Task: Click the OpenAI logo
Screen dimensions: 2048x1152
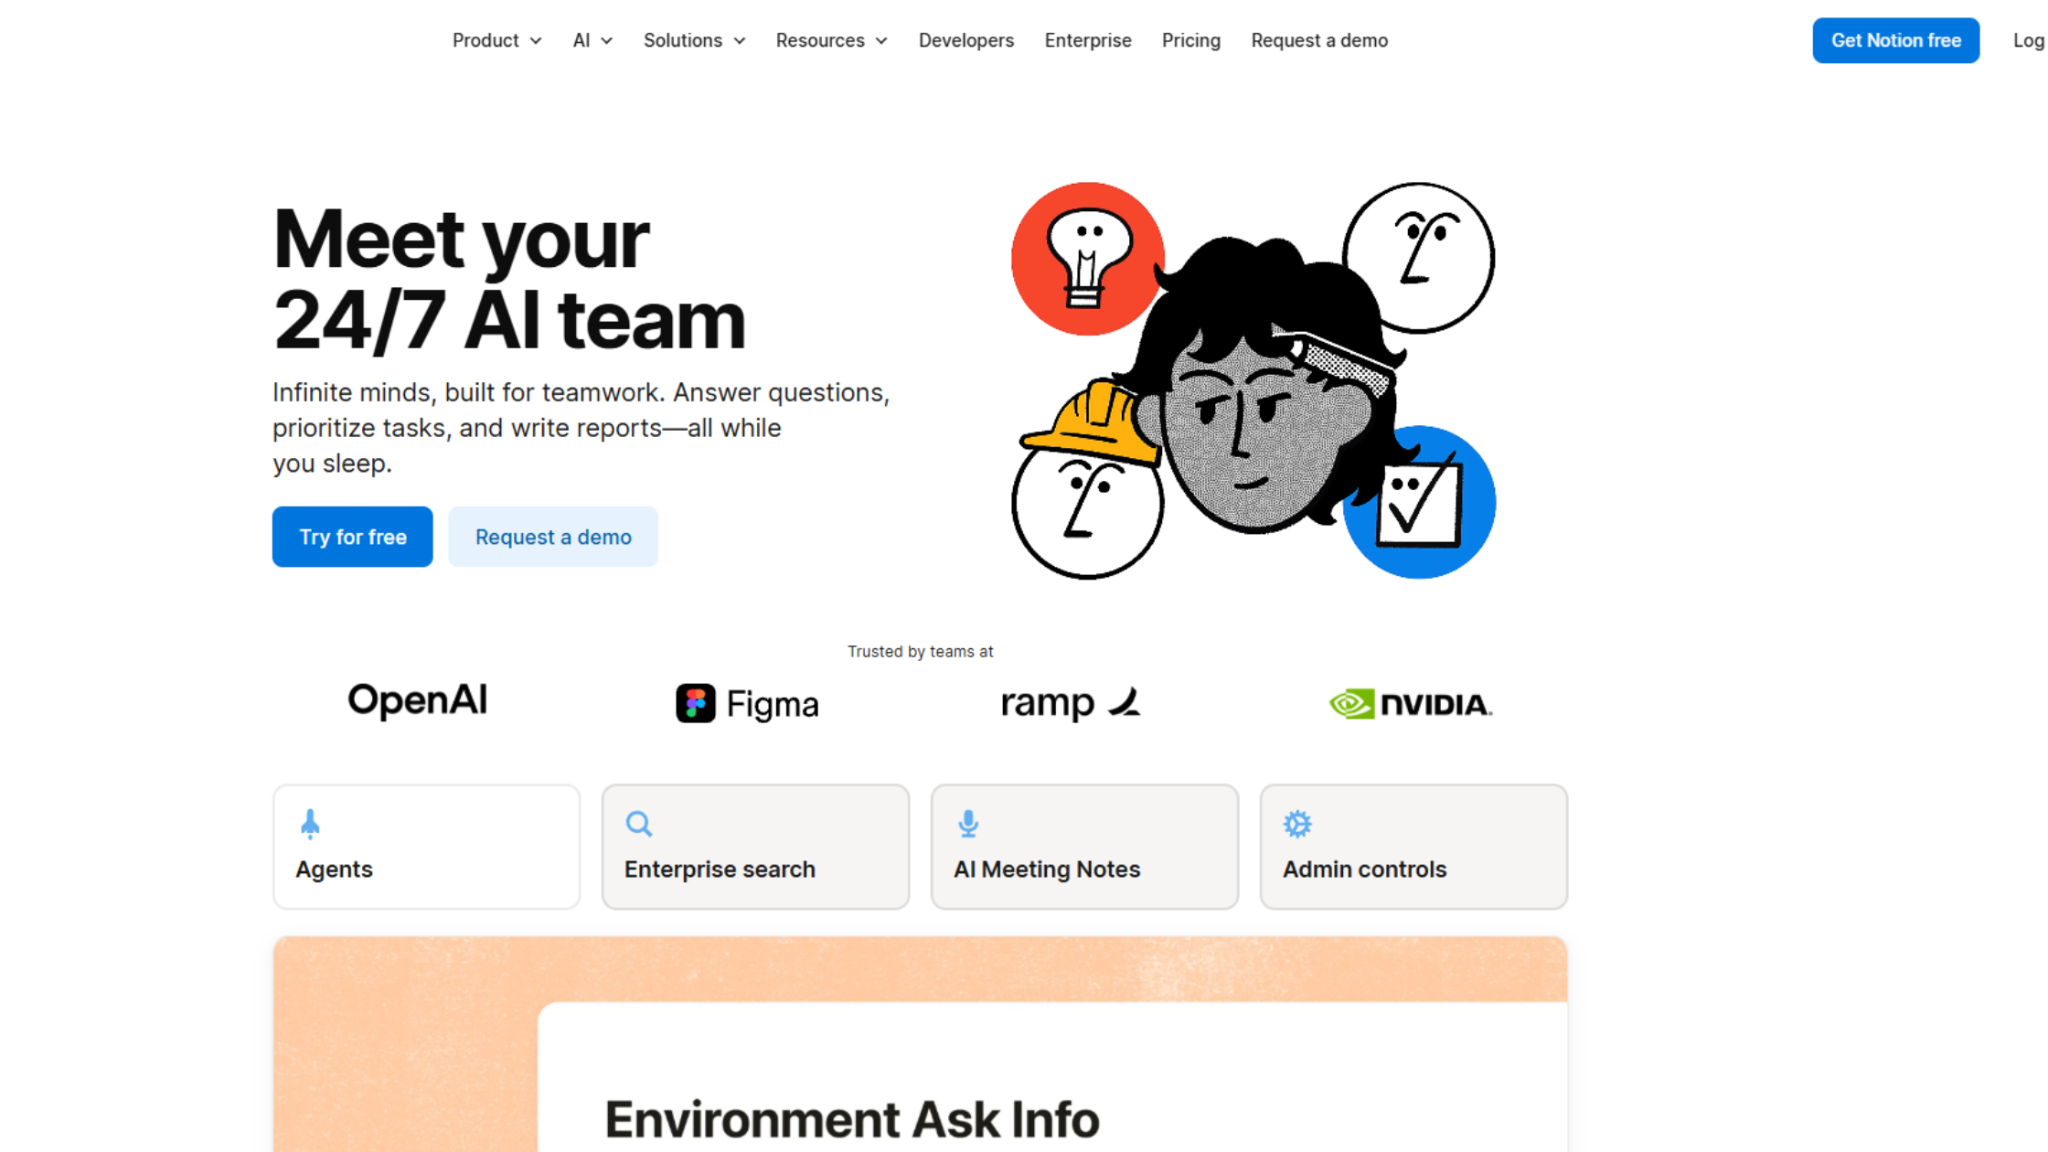Action: tap(418, 701)
